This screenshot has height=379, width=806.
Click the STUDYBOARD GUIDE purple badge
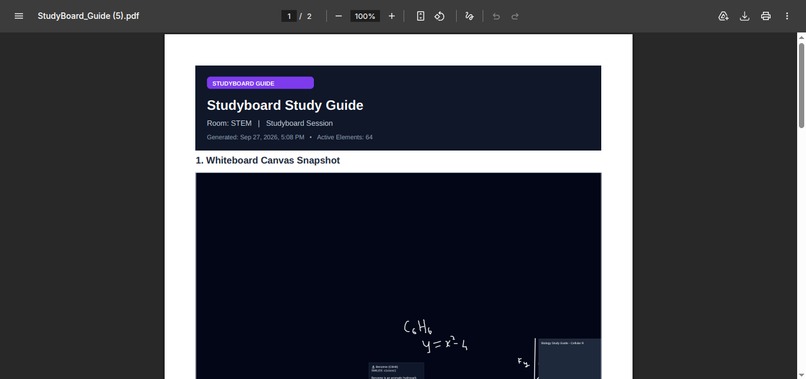point(260,83)
